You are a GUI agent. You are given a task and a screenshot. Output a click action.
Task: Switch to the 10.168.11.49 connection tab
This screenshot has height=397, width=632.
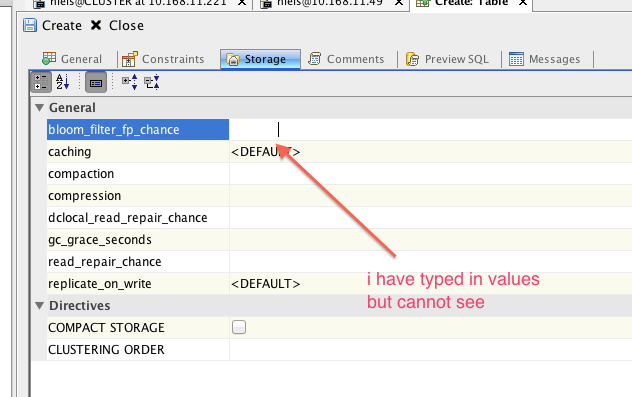point(330,3)
